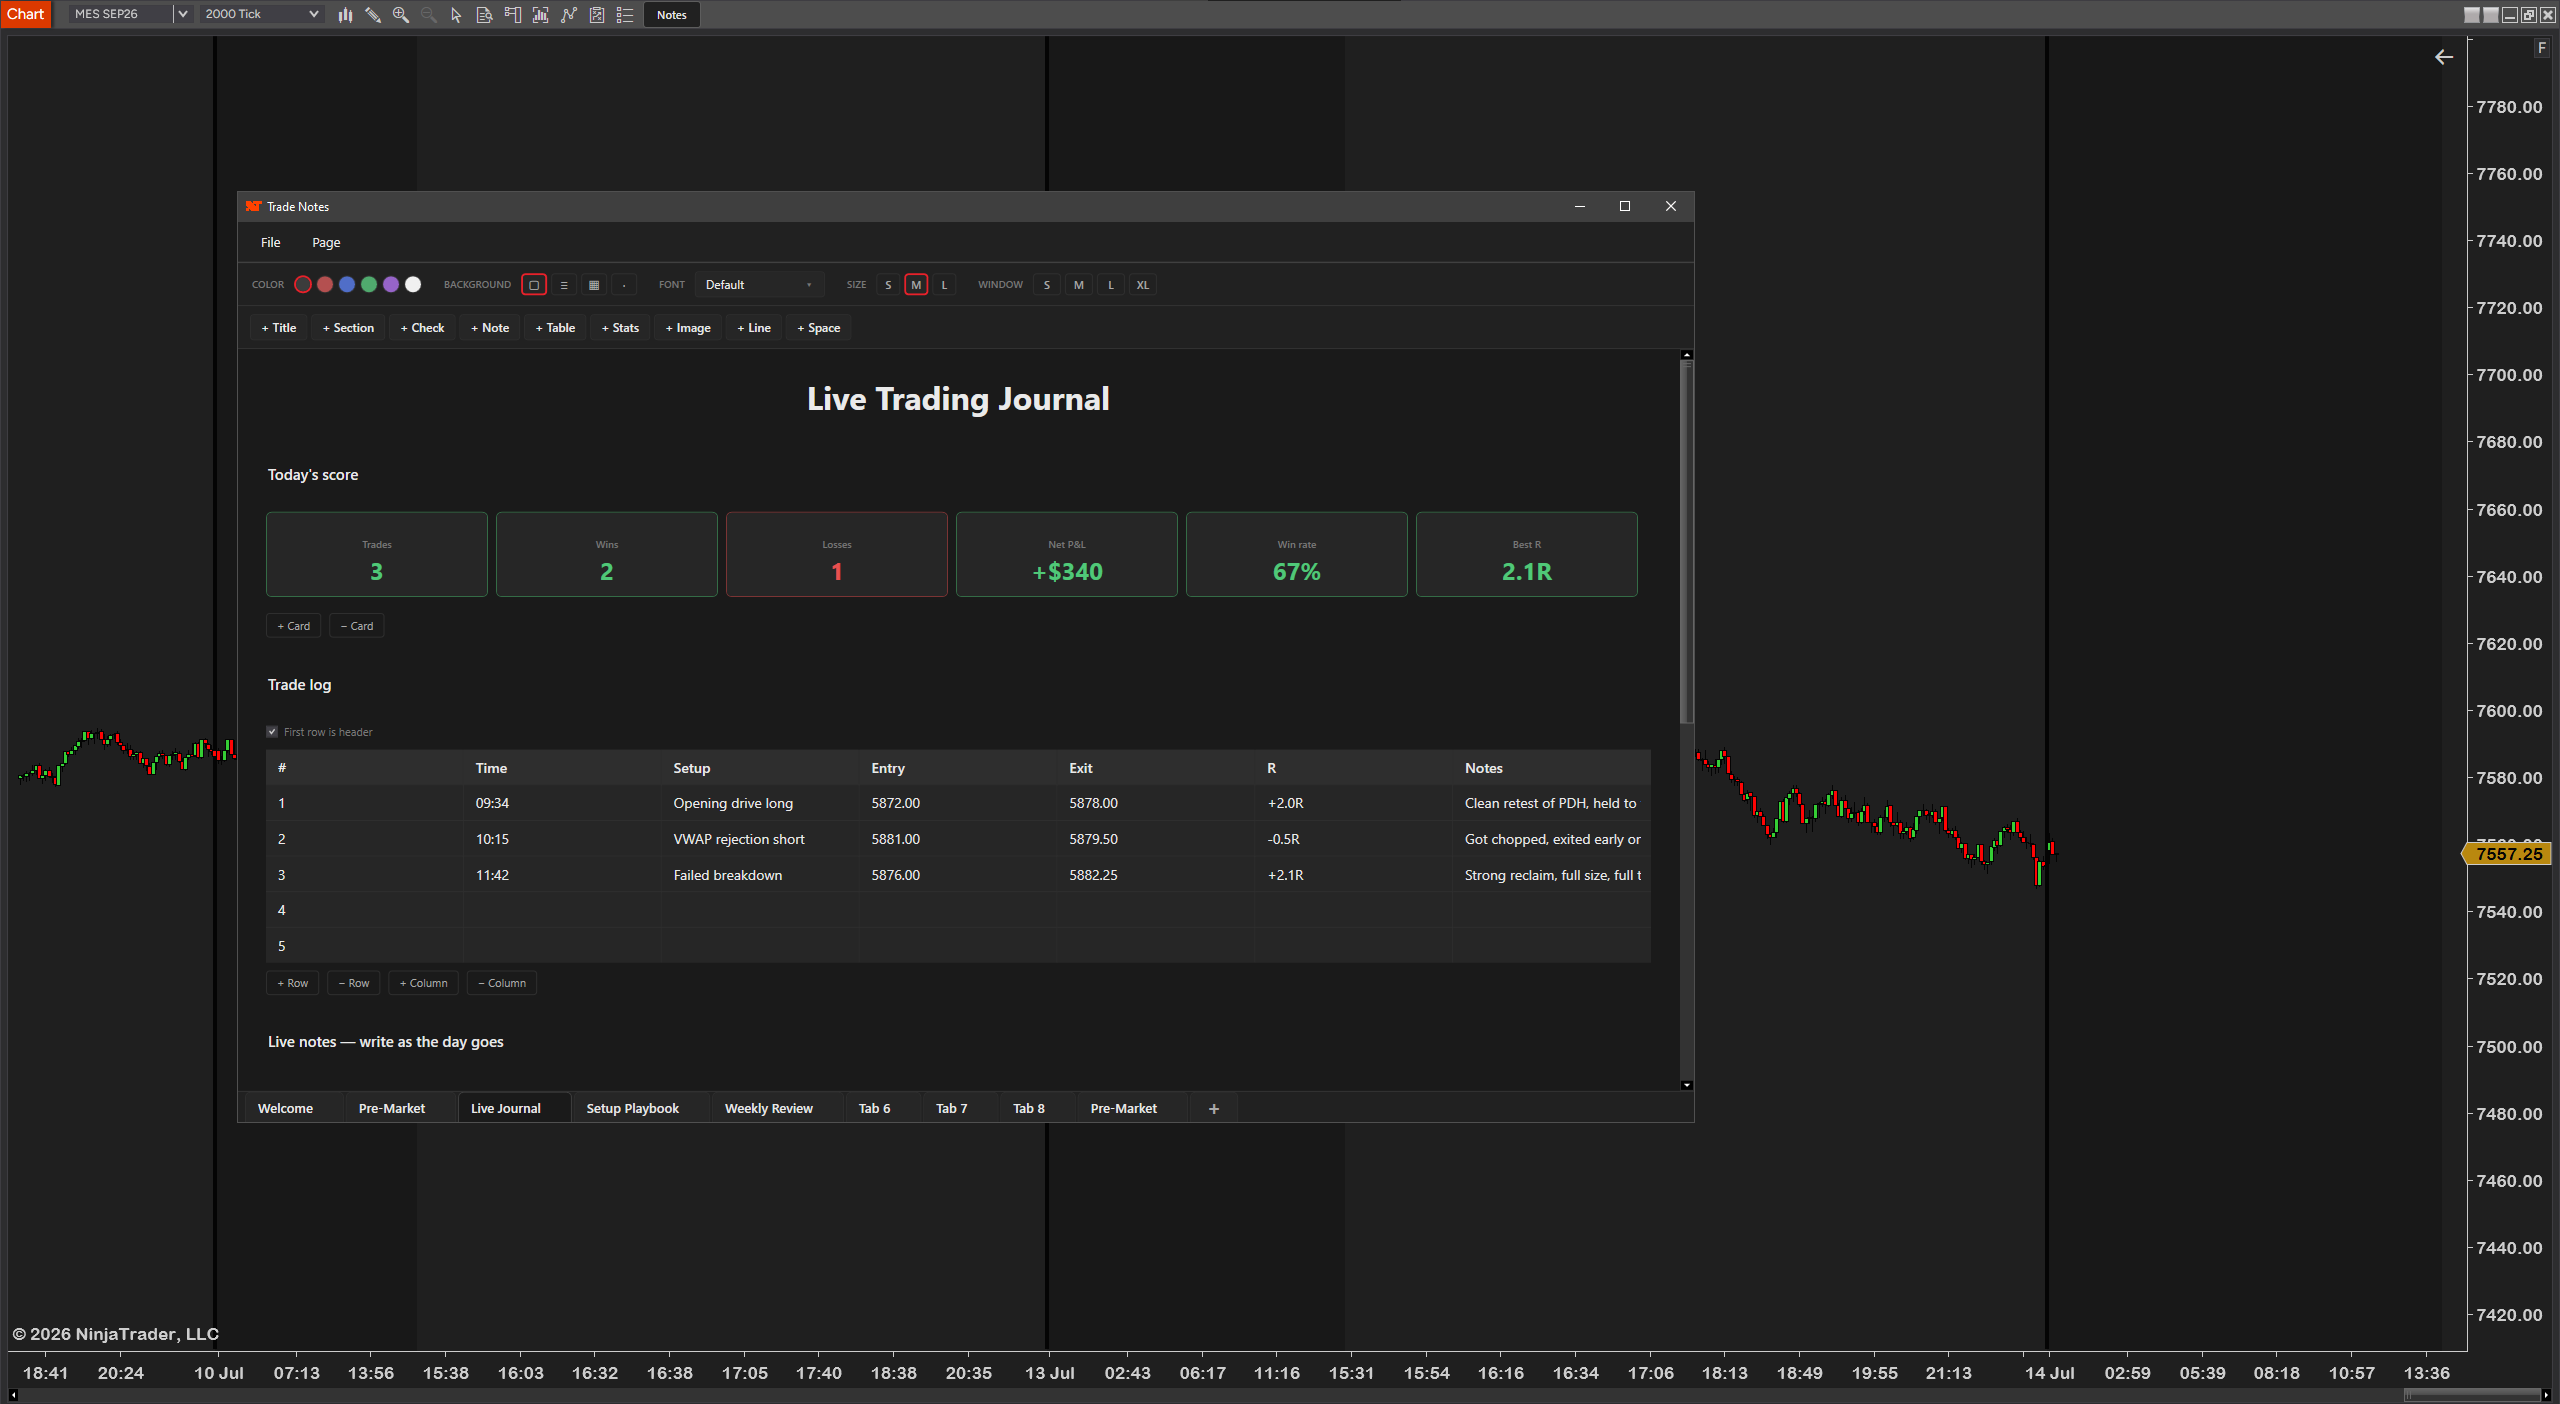Image resolution: width=2560 pixels, height=1404 pixels.
Task: Add a new tab with plus icon
Action: click(x=1214, y=1108)
